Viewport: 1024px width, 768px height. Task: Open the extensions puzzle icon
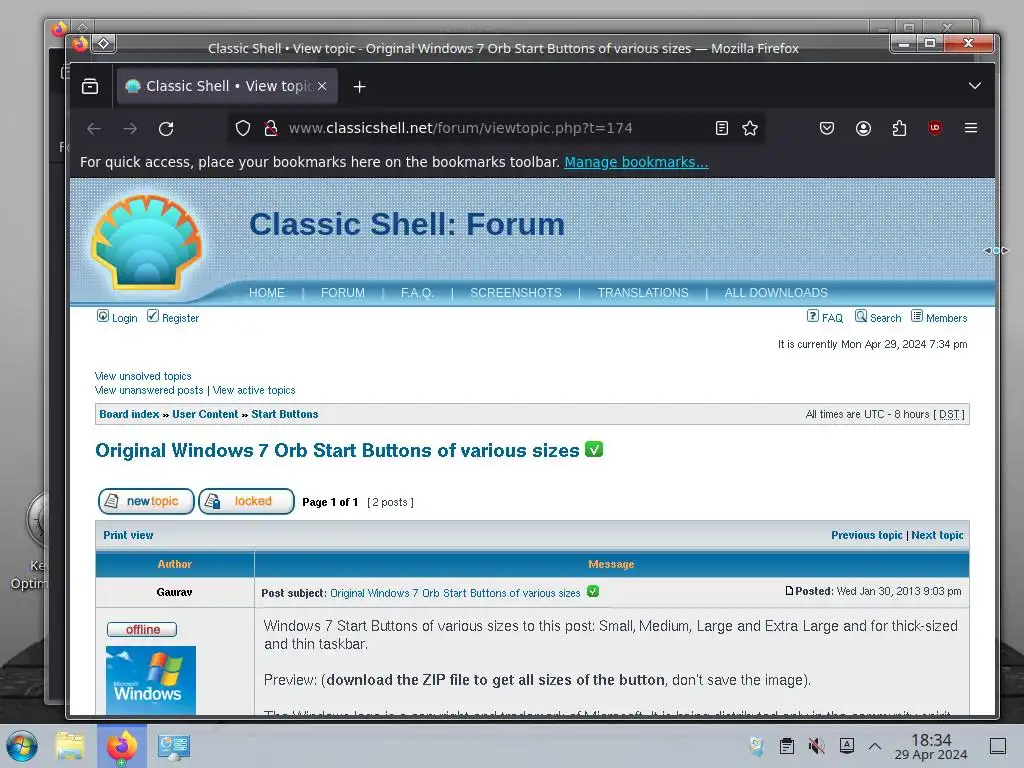point(899,128)
